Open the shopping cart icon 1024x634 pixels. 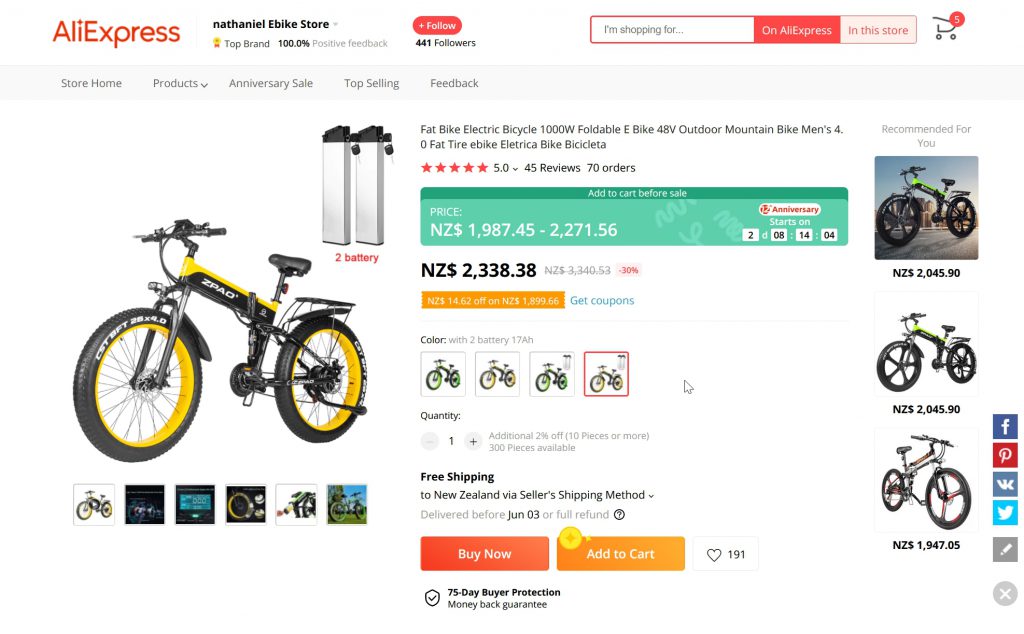tap(945, 29)
